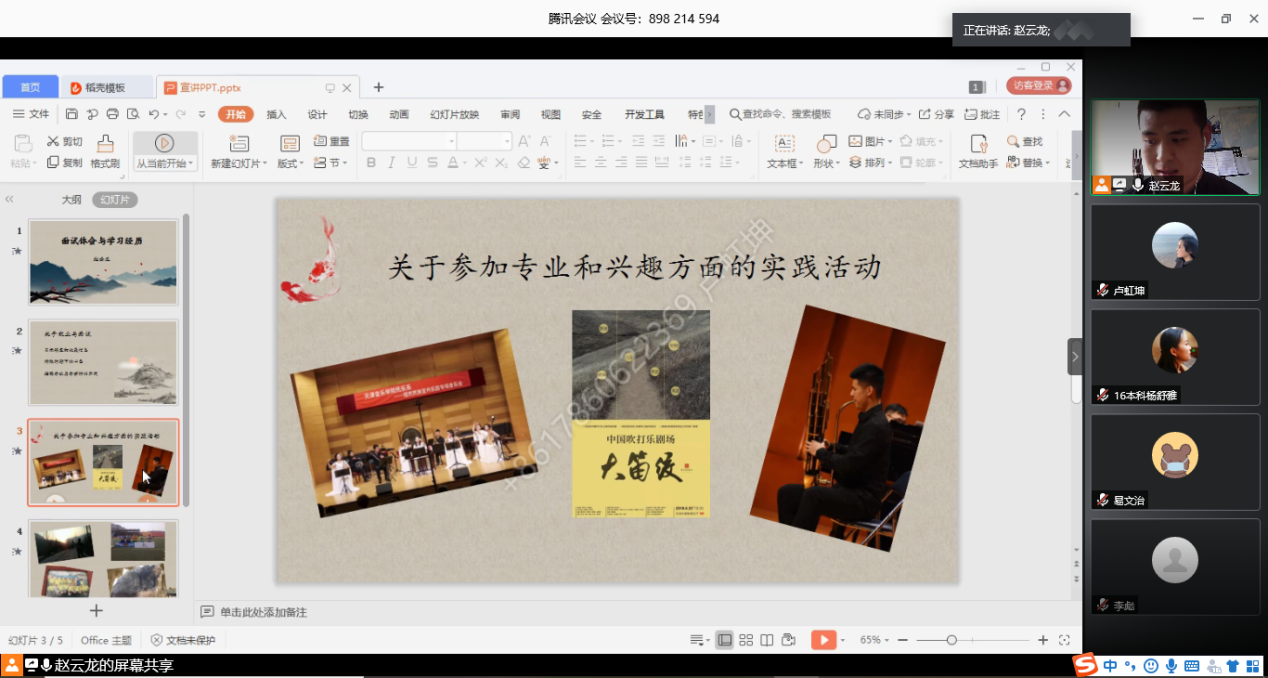The image size is (1268, 678).
Task: Open a new tab with plus button
Action: pos(378,87)
